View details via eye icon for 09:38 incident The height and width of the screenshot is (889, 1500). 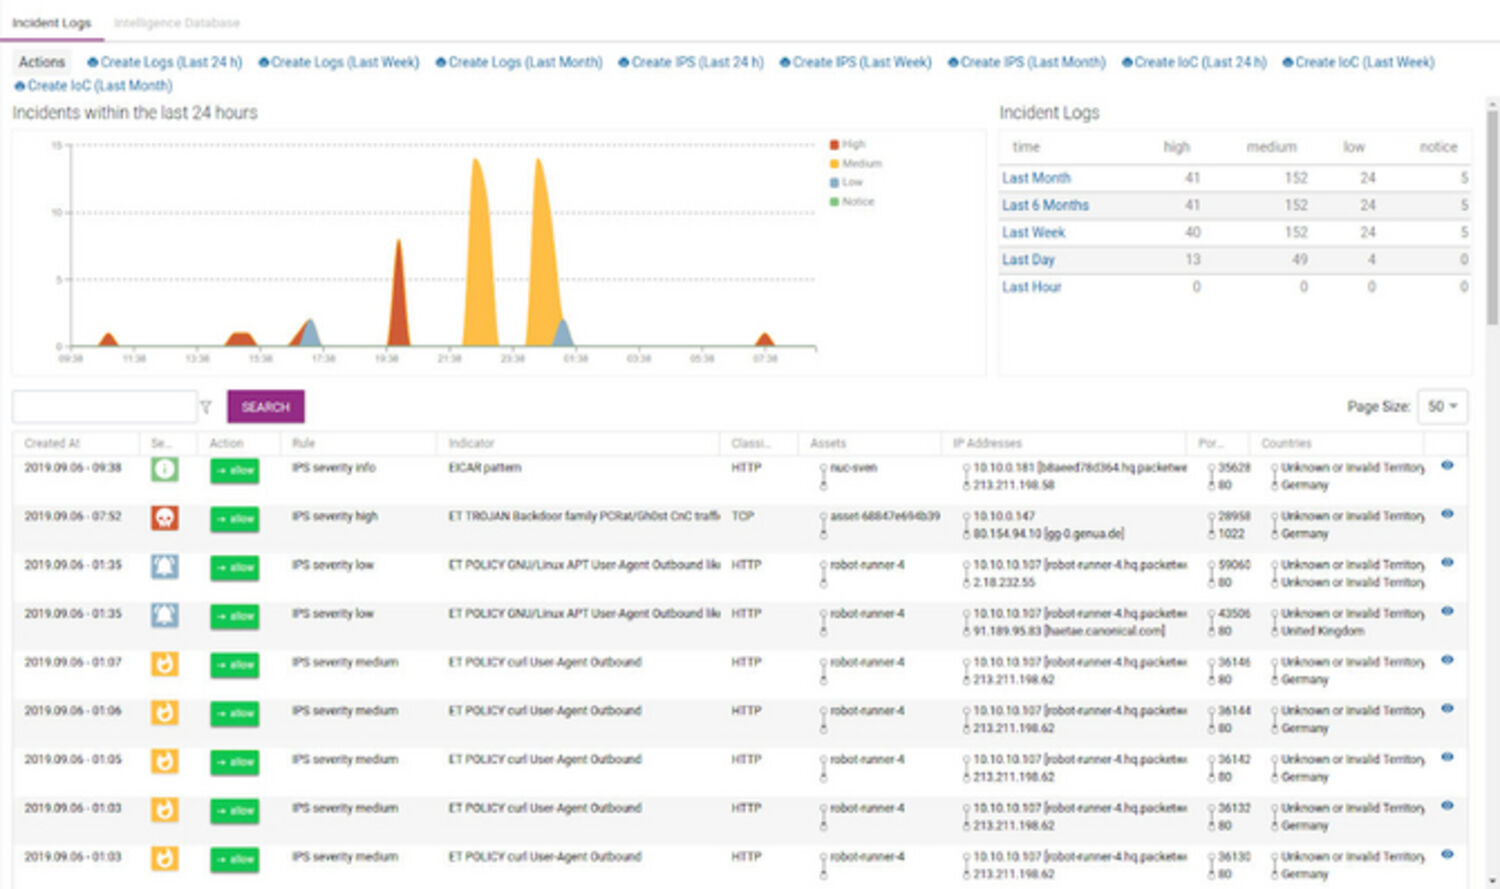pos(1447,466)
